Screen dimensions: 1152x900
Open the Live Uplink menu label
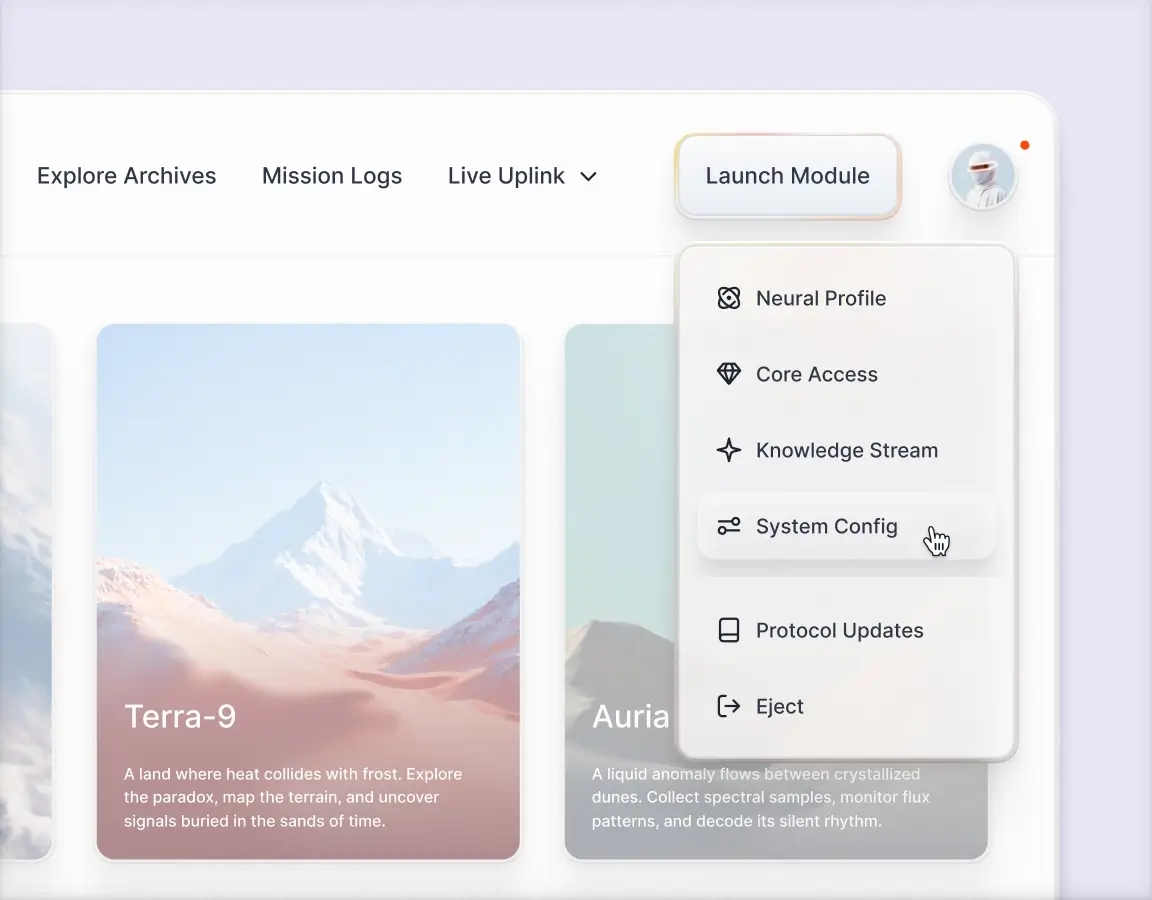coord(506,176)
